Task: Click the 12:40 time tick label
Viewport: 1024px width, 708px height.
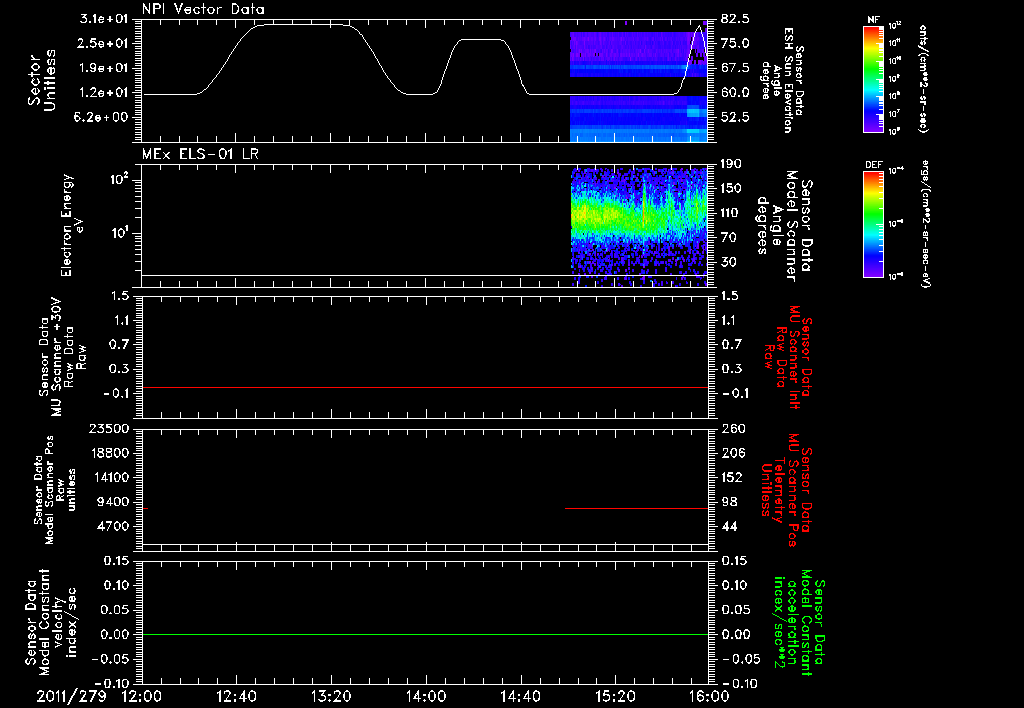Action: point(236,696)
